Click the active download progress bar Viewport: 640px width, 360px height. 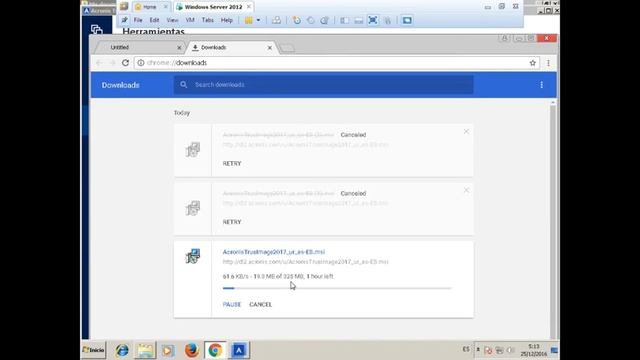337,288
